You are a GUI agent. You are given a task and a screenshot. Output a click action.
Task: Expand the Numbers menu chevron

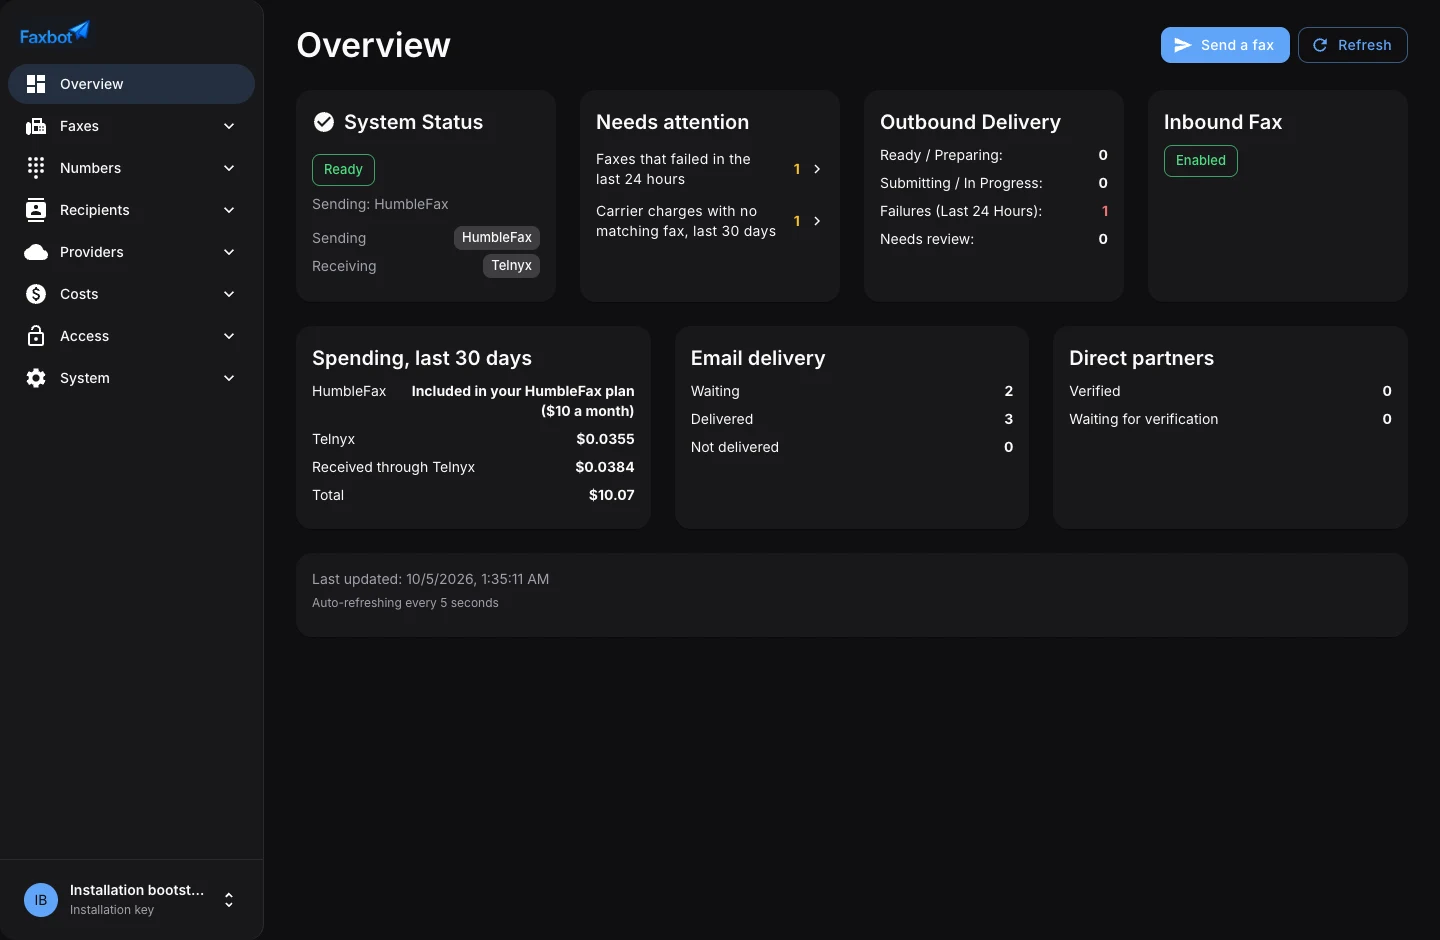click(229, 168)
